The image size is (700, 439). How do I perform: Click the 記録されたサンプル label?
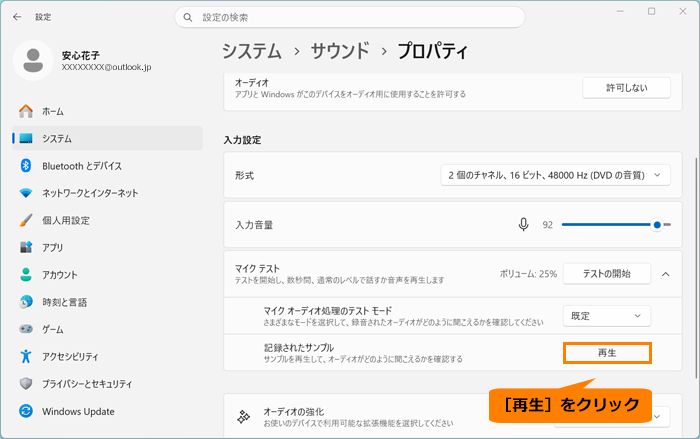[299, 347]
